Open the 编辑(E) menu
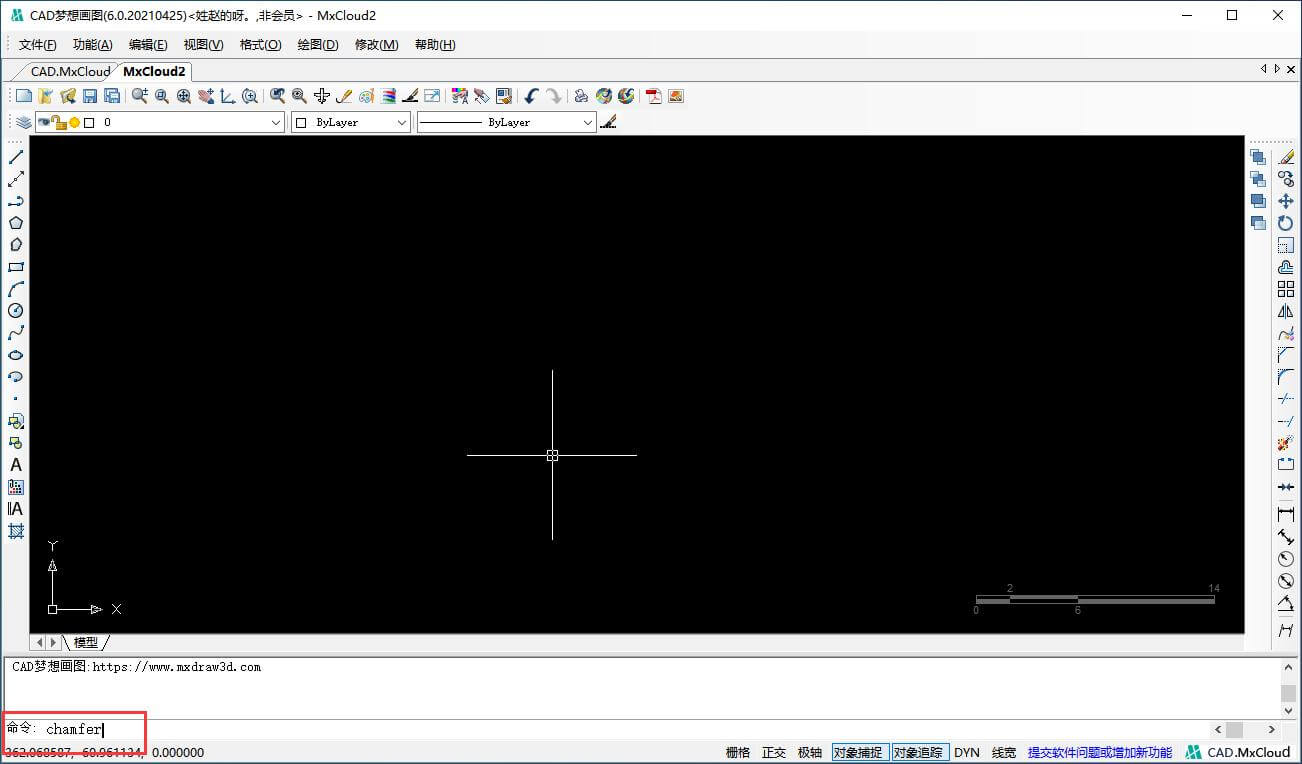The image size is (1302, 764). [x=148, y=45]
